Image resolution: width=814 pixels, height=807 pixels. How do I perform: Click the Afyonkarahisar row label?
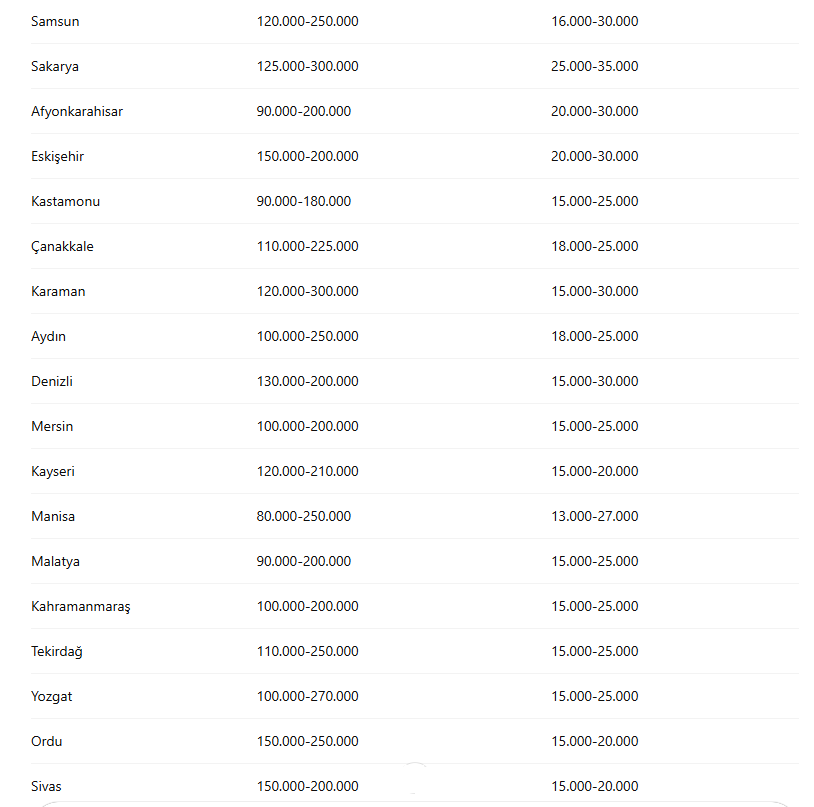pos(77,111)
